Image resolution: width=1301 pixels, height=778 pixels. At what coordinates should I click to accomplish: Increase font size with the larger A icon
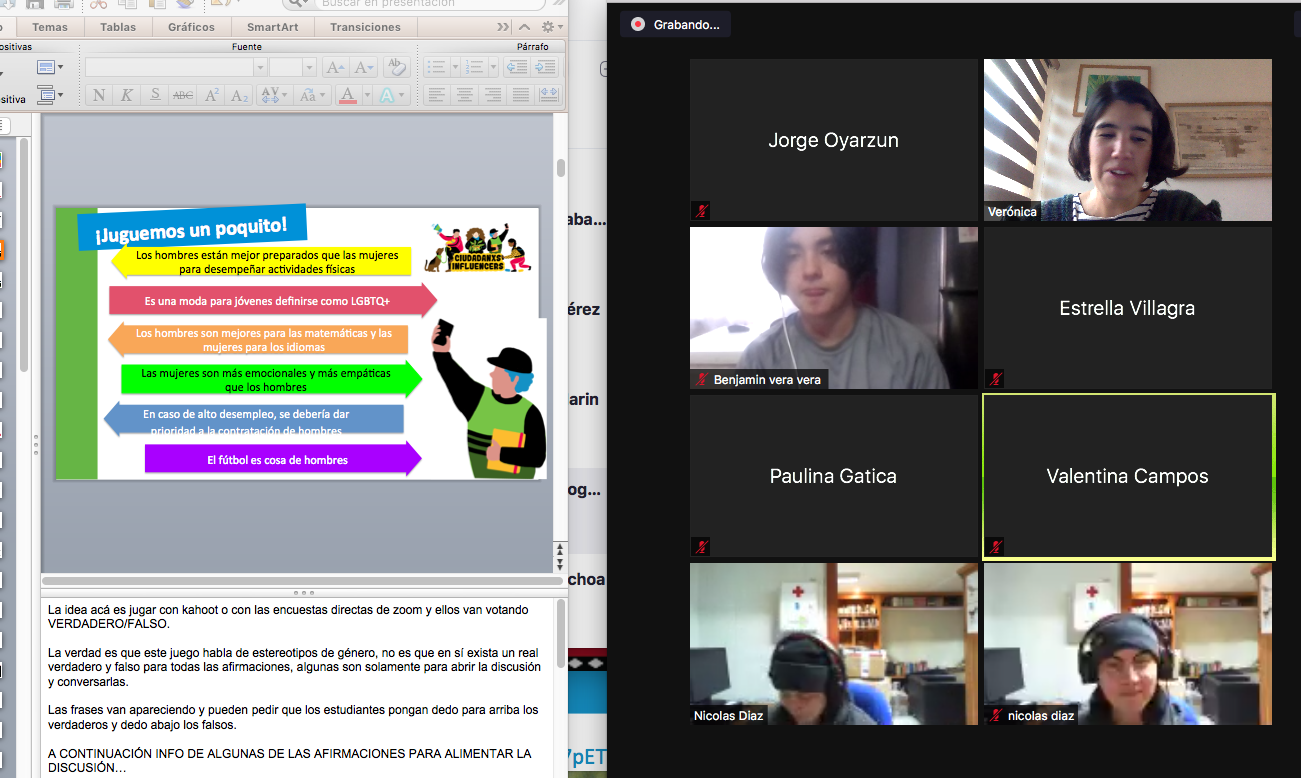click(335, 68)
